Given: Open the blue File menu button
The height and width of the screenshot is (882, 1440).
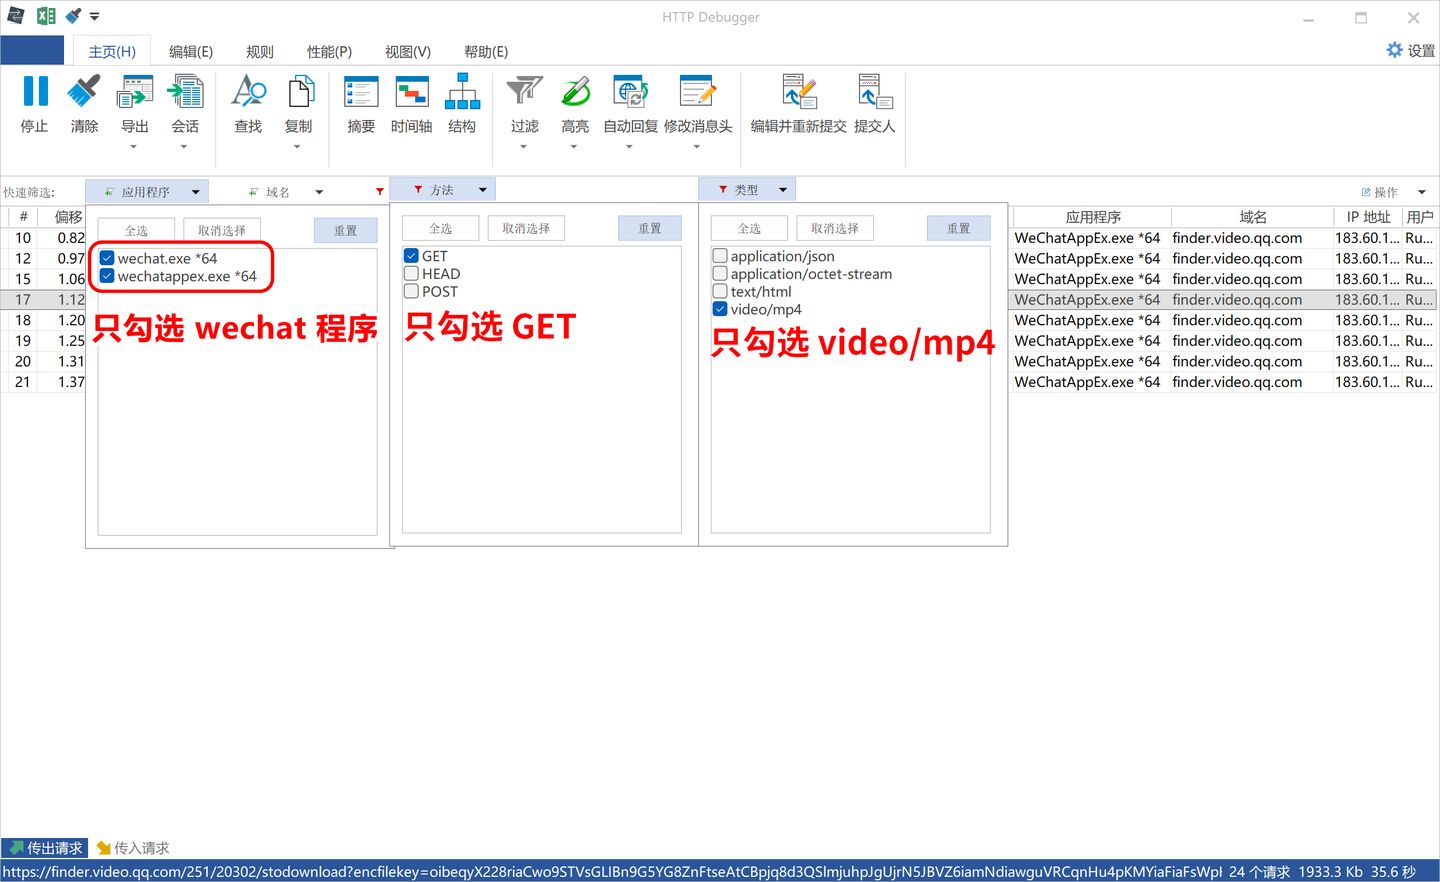Looking at the screenshot, I should click(32, 50).
